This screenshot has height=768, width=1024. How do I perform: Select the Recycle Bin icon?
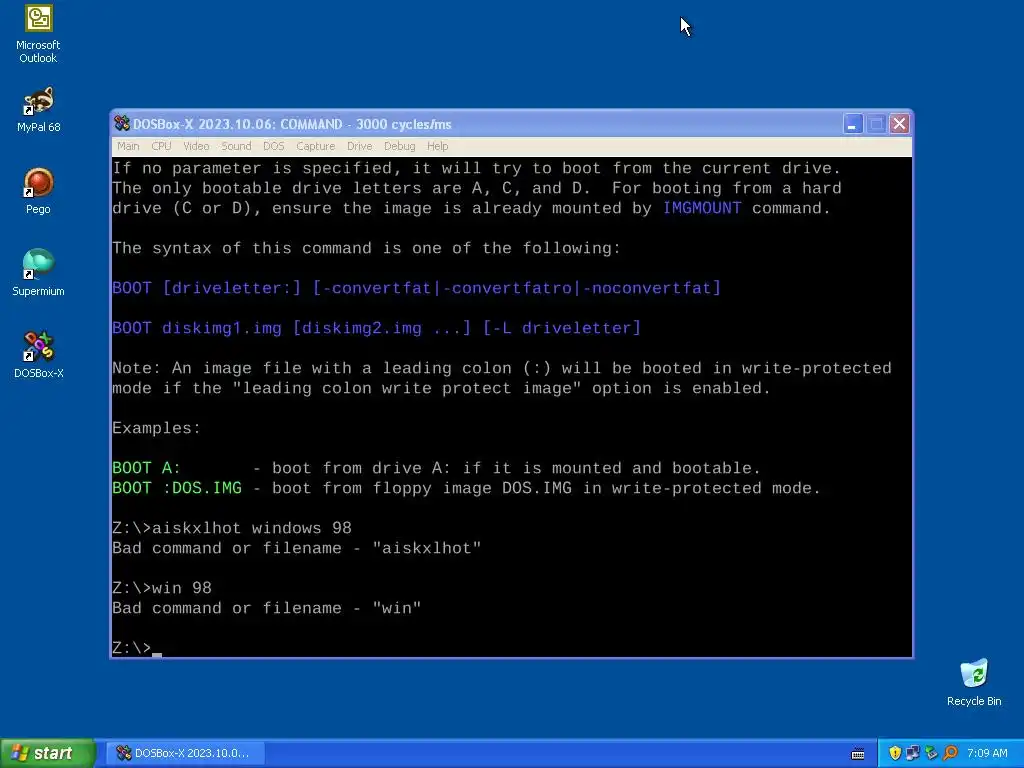(974, 682)
